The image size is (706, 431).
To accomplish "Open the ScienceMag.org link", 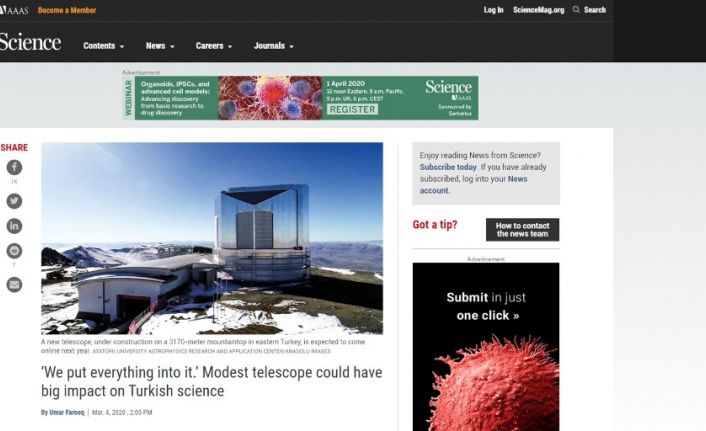I will 538,10.
